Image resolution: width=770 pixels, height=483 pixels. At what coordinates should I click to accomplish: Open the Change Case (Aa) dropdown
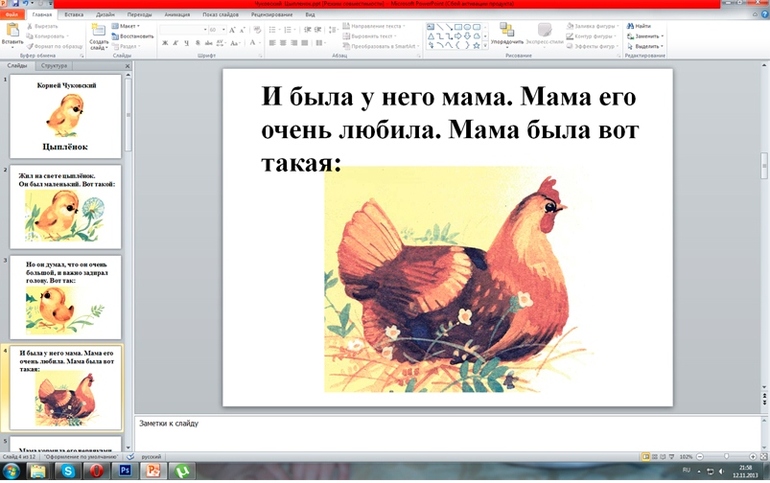(x=235, y=43)
